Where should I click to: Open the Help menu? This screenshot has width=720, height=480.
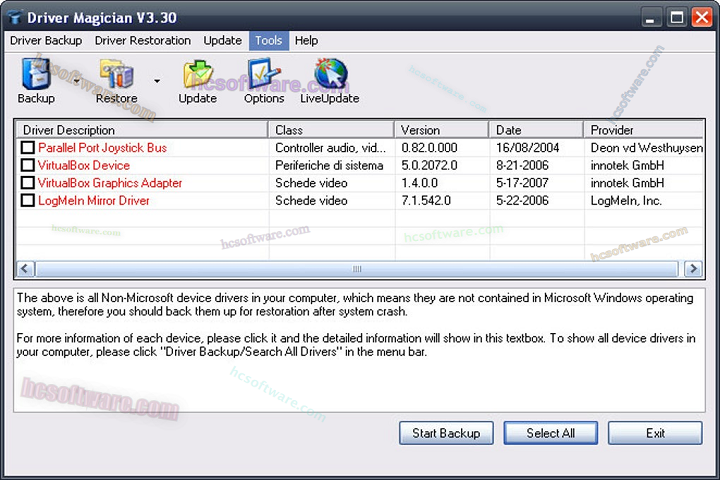point(306,40)
